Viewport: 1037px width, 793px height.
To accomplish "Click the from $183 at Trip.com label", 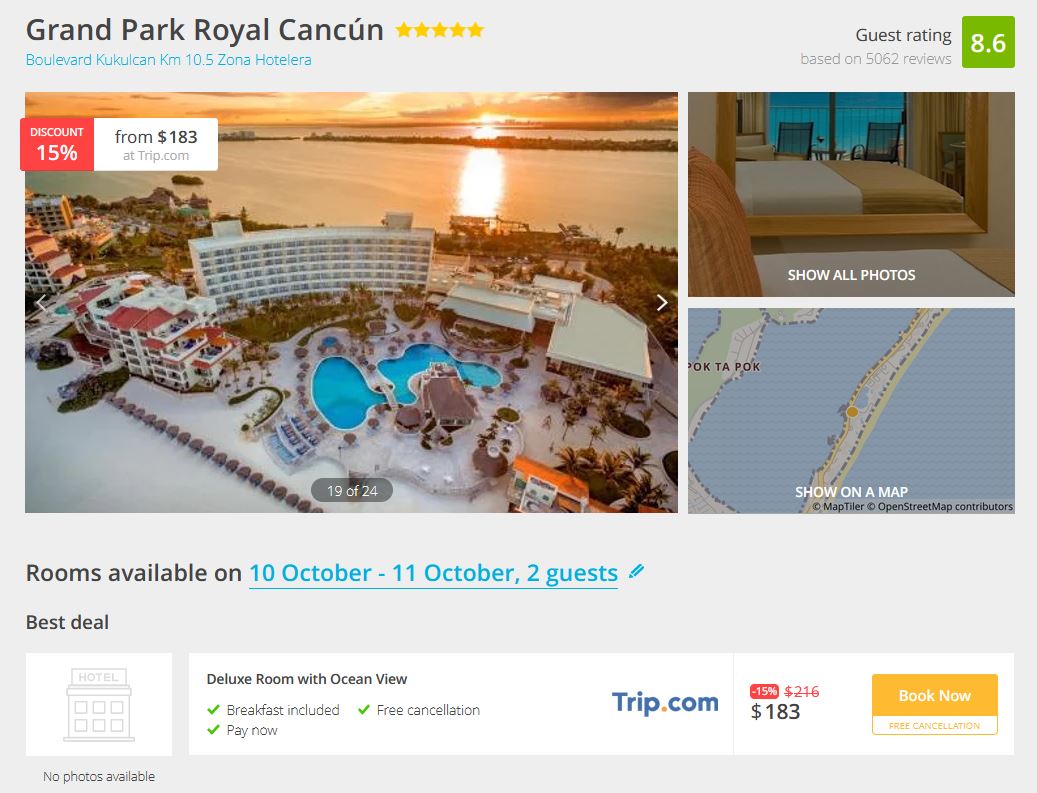I will (x=156, y=144).
